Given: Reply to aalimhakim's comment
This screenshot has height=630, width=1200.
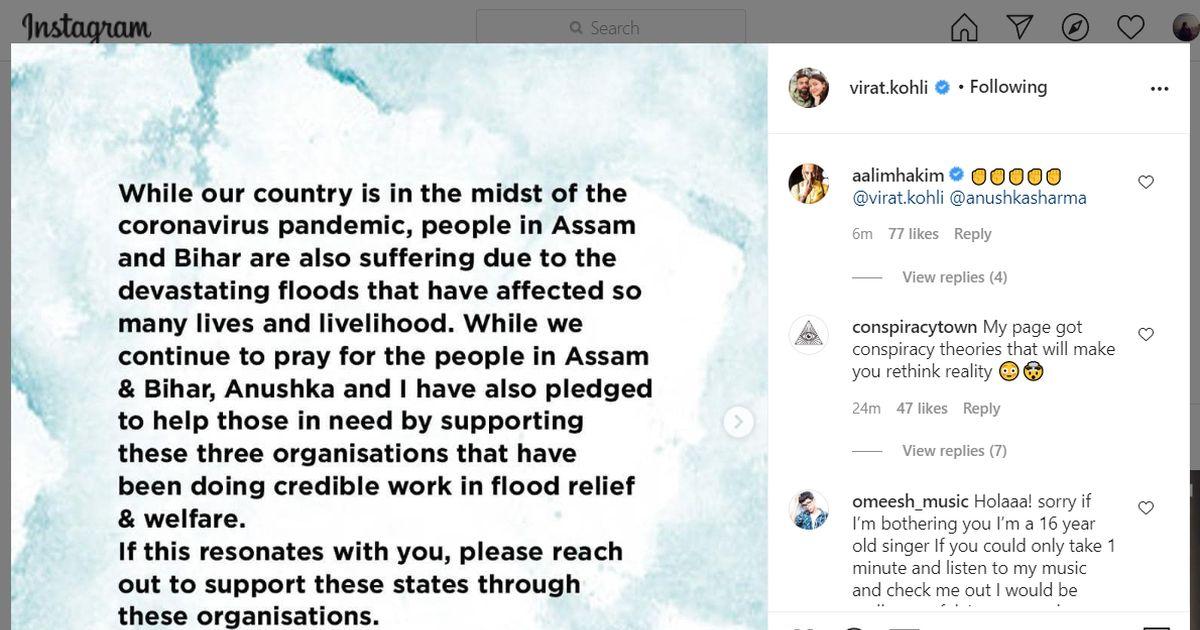Looking at the screenshot, I should (972, 234).
